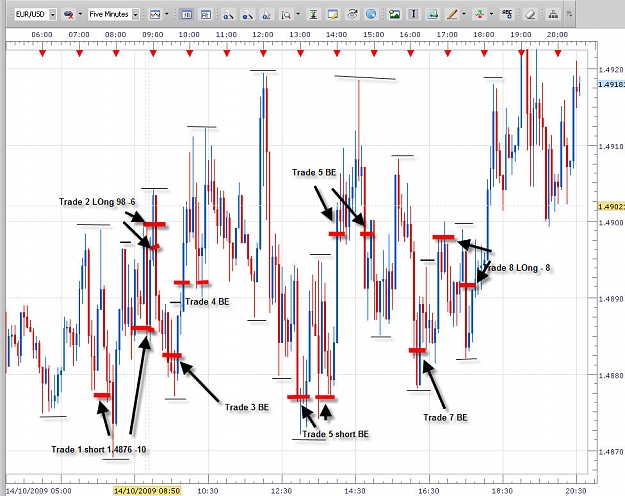
Task: Click the highlighted 14/10/2009 08:50 date label
Action: coord(147,490)
